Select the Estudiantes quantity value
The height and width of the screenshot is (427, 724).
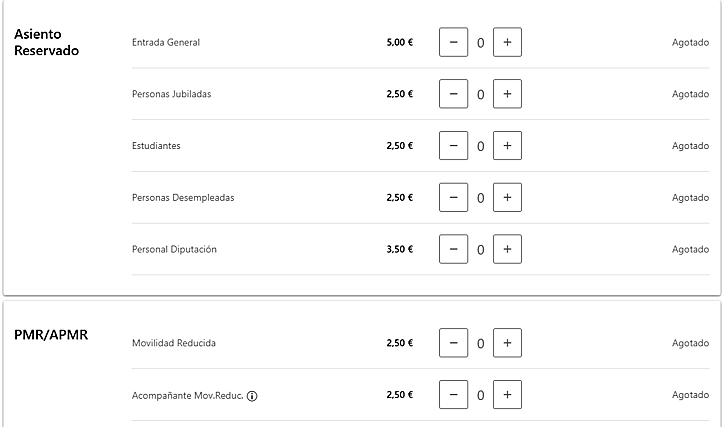click(480, 146)
